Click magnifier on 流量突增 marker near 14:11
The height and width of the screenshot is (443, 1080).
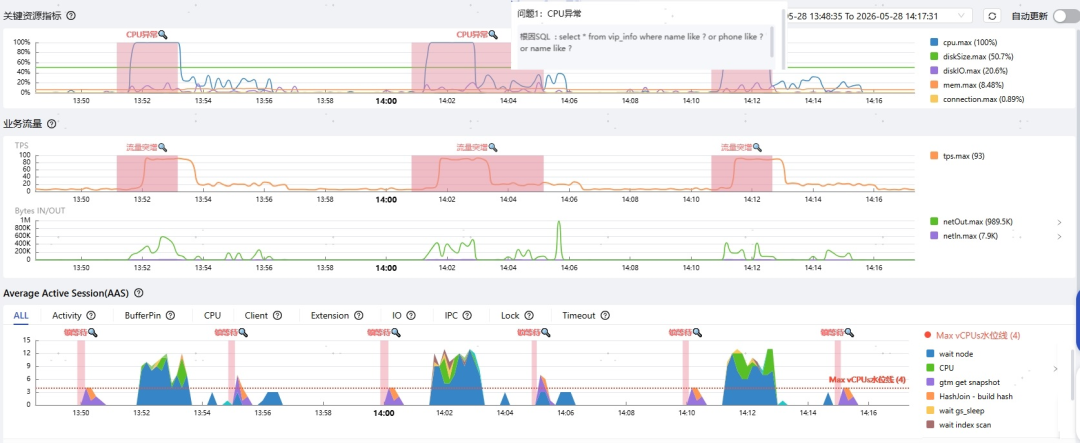pos(757,147)
